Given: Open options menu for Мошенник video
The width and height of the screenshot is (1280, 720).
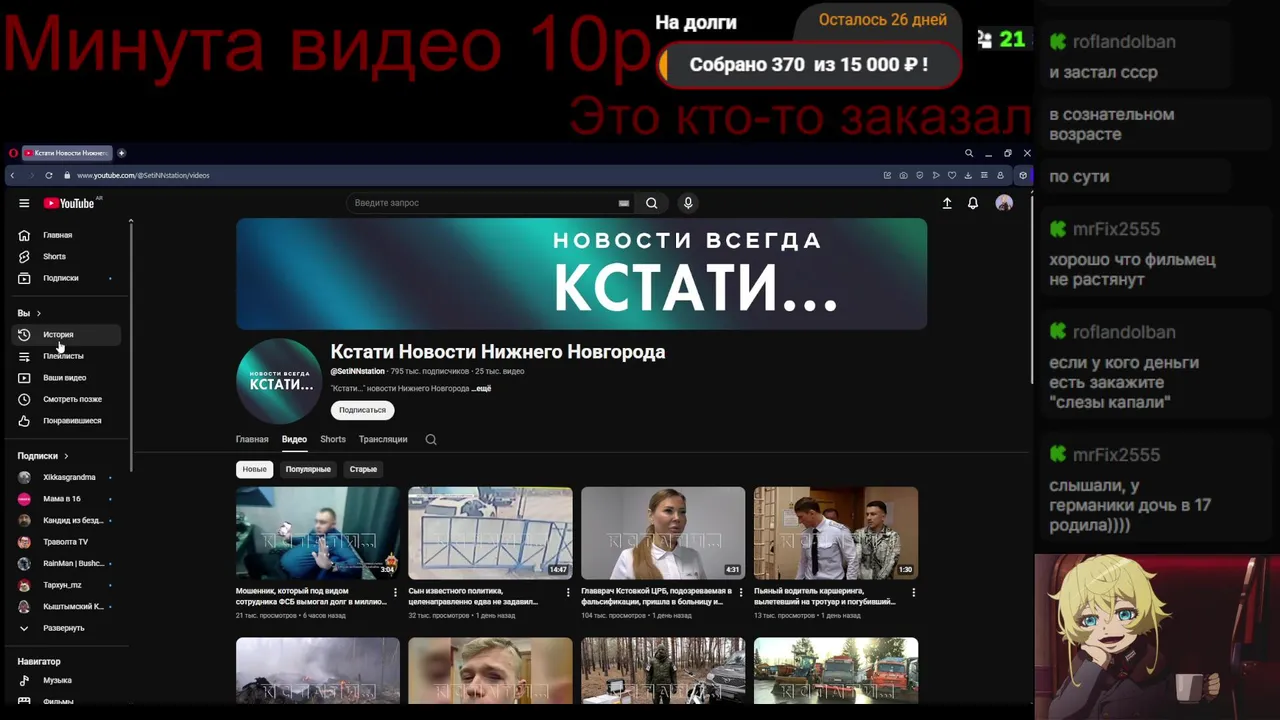Looking at the screenshot, I should [395, 592].
